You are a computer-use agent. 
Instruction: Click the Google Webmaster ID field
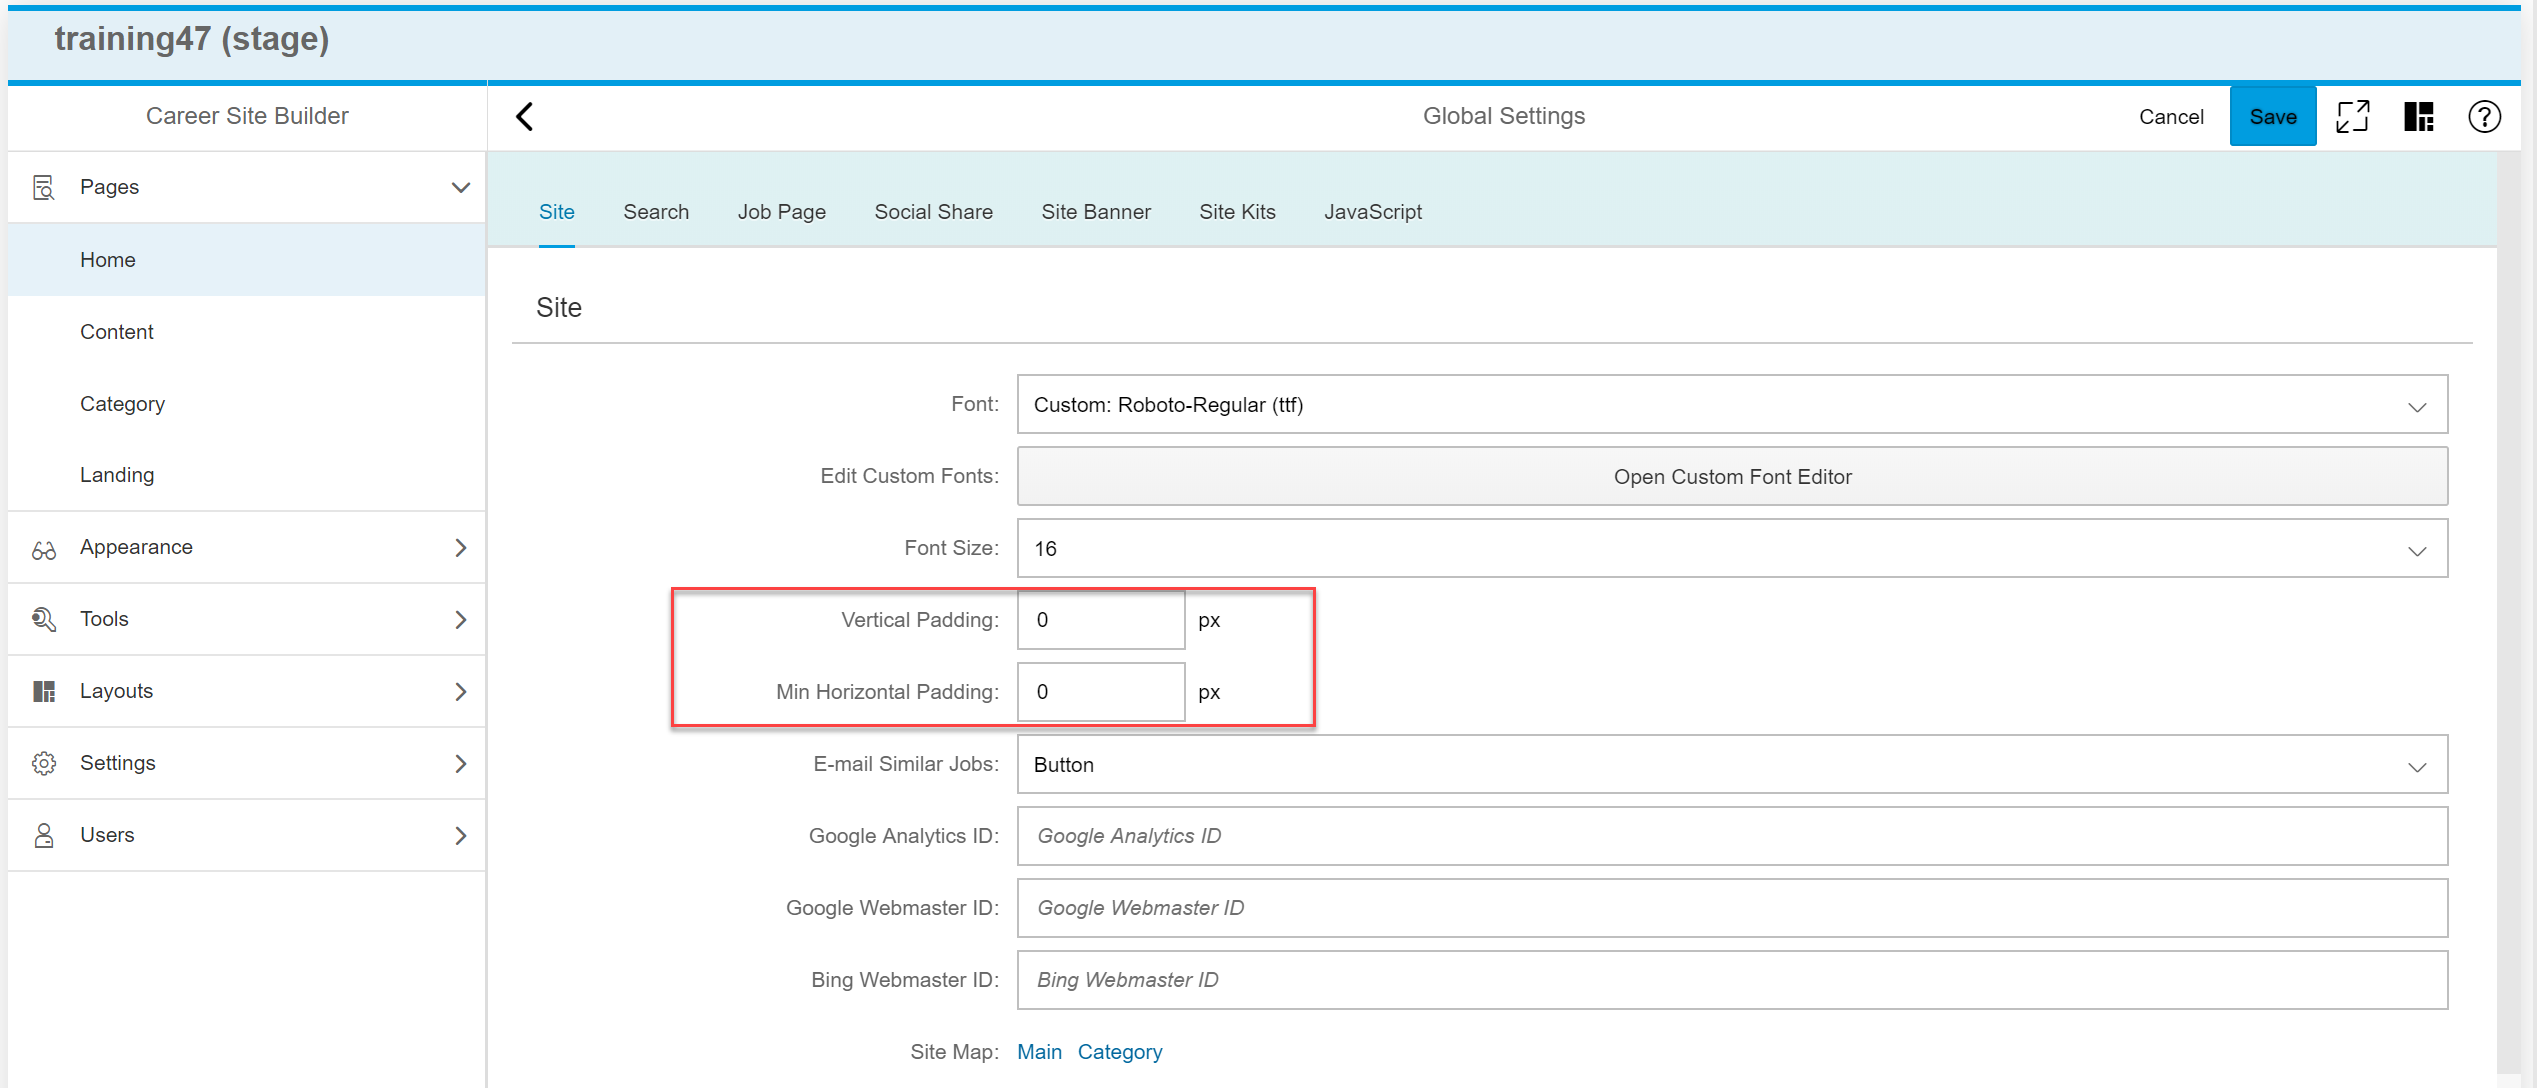pyautogui.click(x=1732, y=908)
